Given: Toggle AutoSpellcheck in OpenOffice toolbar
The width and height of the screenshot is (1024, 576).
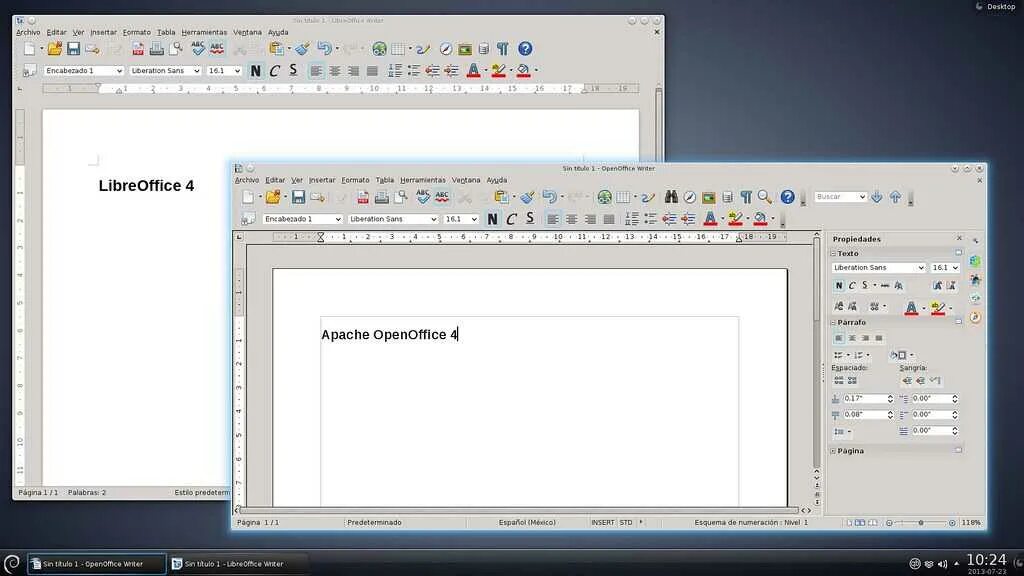Looking at the screenshot, I should click(x=441, y=197).
